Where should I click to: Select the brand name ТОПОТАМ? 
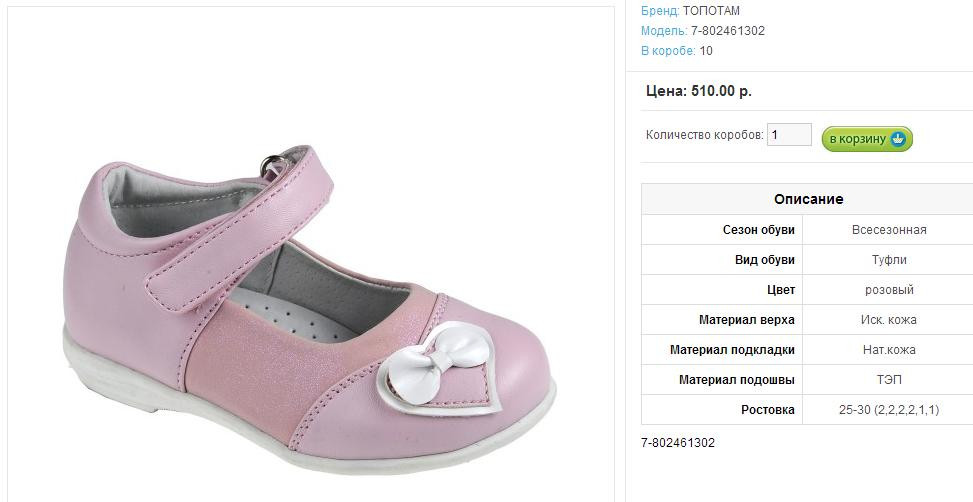(711, 11)
